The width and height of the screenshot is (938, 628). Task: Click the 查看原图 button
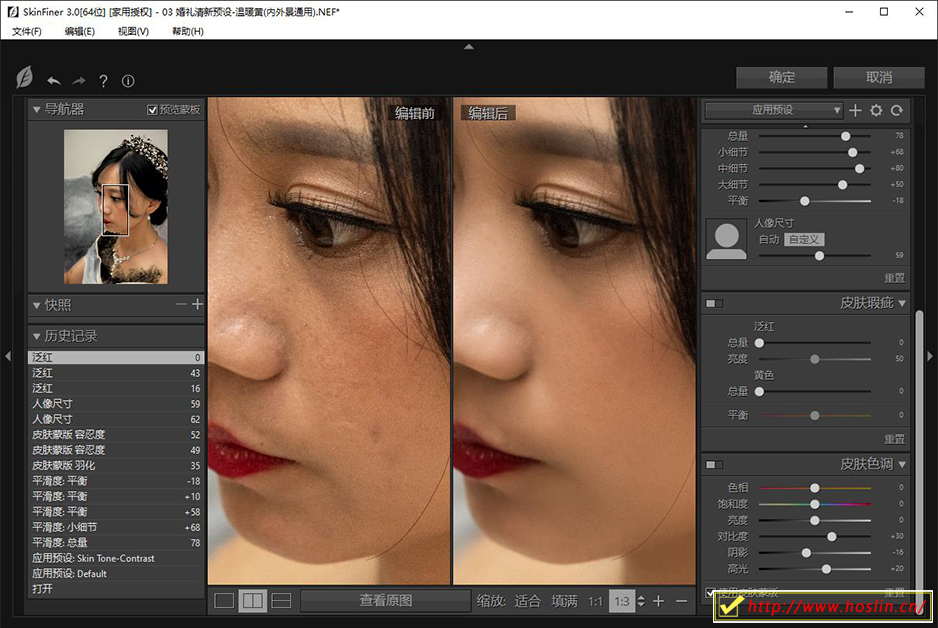click(x=385, y=600)
